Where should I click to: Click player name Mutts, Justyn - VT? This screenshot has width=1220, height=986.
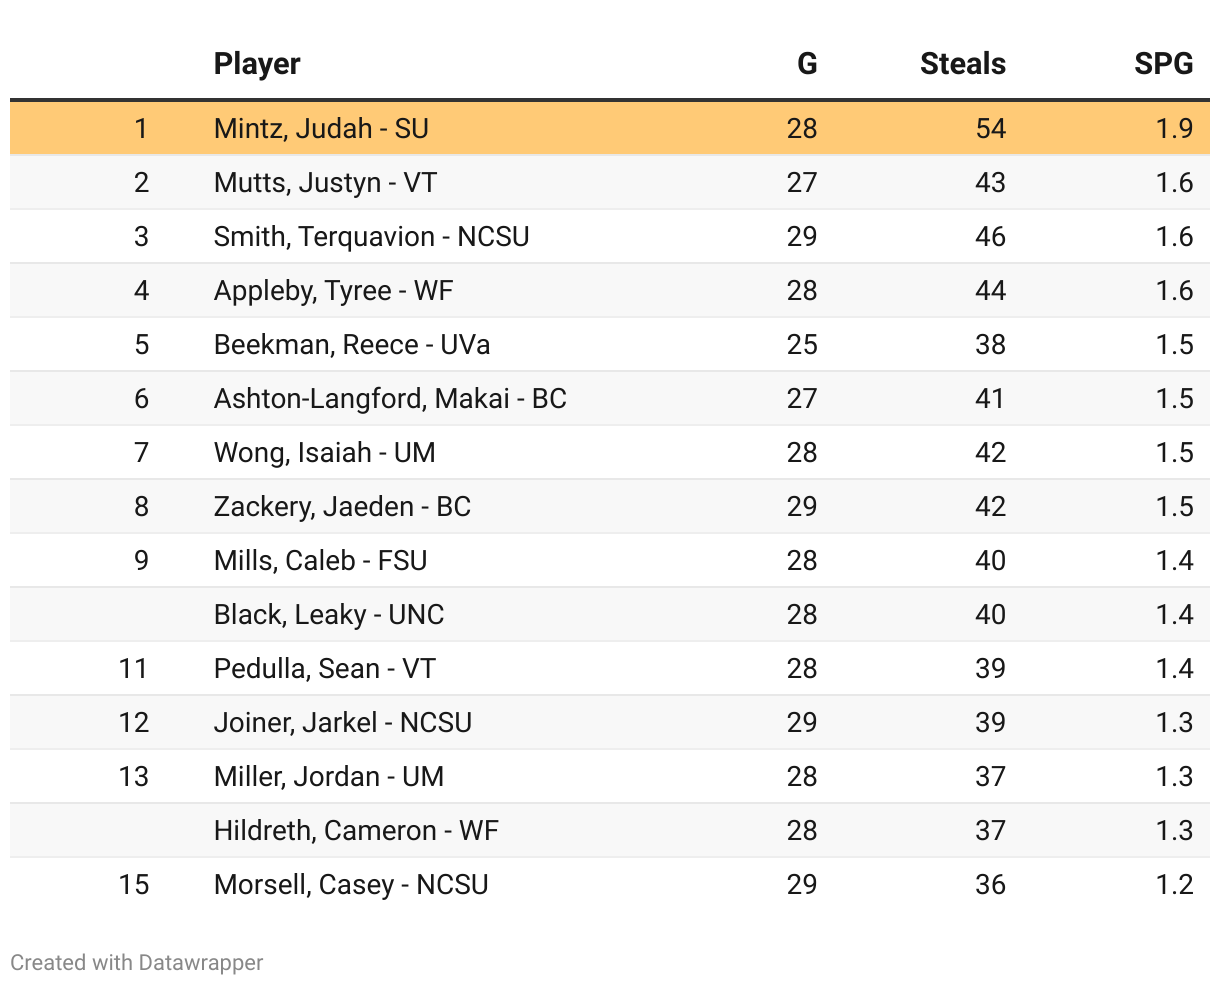(x=325, y=182)
